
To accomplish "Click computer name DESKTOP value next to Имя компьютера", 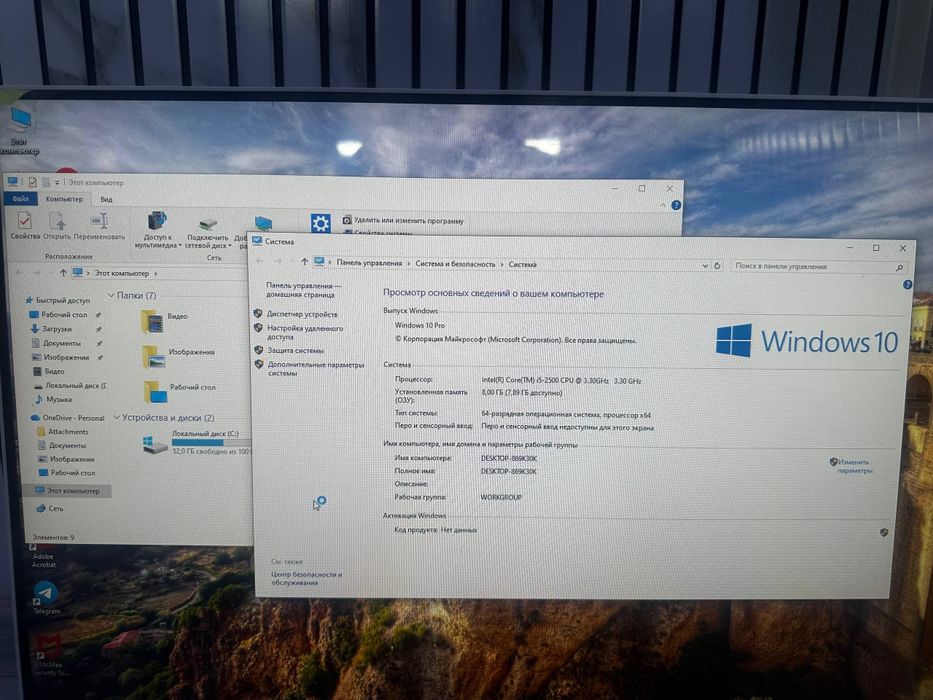I will [509, 458].
